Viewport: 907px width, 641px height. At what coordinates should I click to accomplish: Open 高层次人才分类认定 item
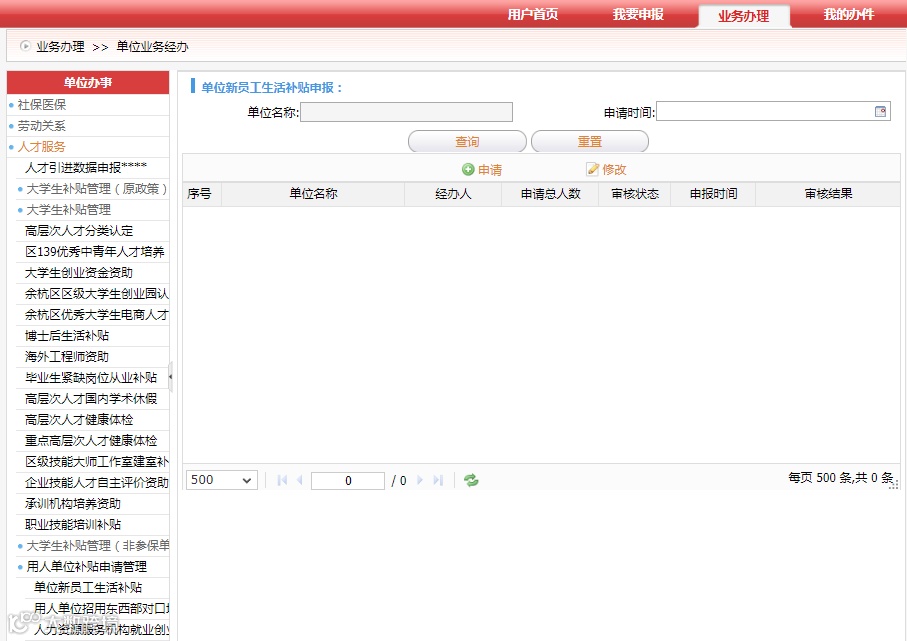point(79,231)
